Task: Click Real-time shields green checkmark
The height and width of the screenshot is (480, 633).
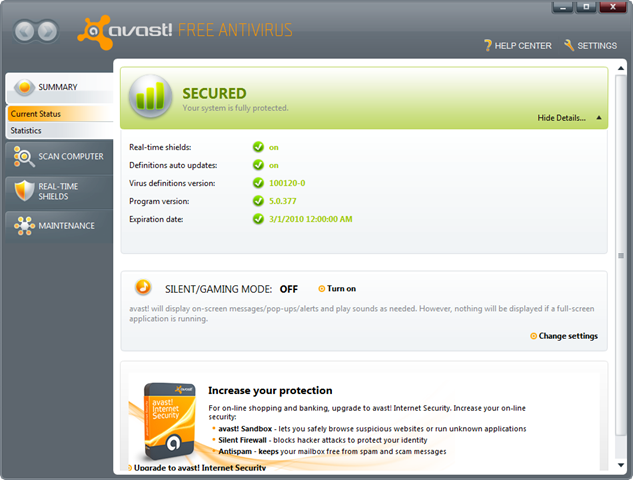Action: (258, 147)
